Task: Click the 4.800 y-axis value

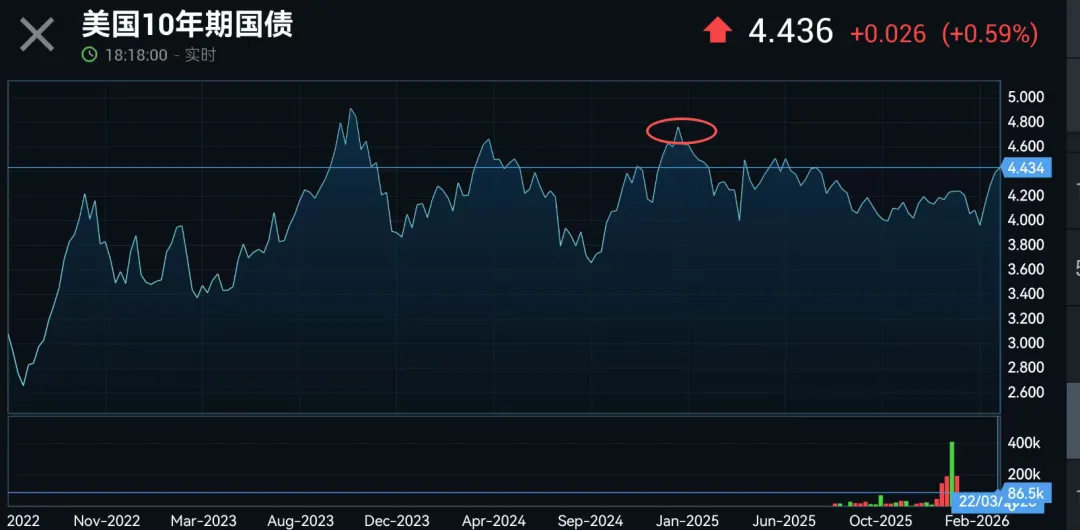Action: pos(1026,122)
